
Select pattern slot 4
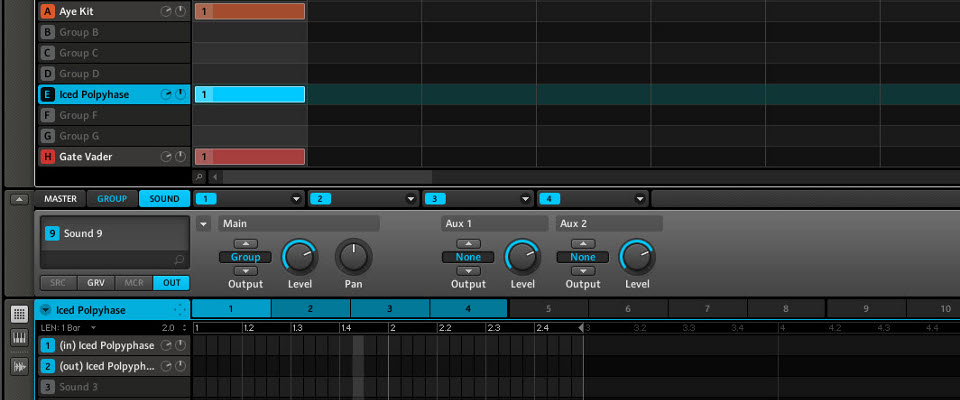pos(468,309)
